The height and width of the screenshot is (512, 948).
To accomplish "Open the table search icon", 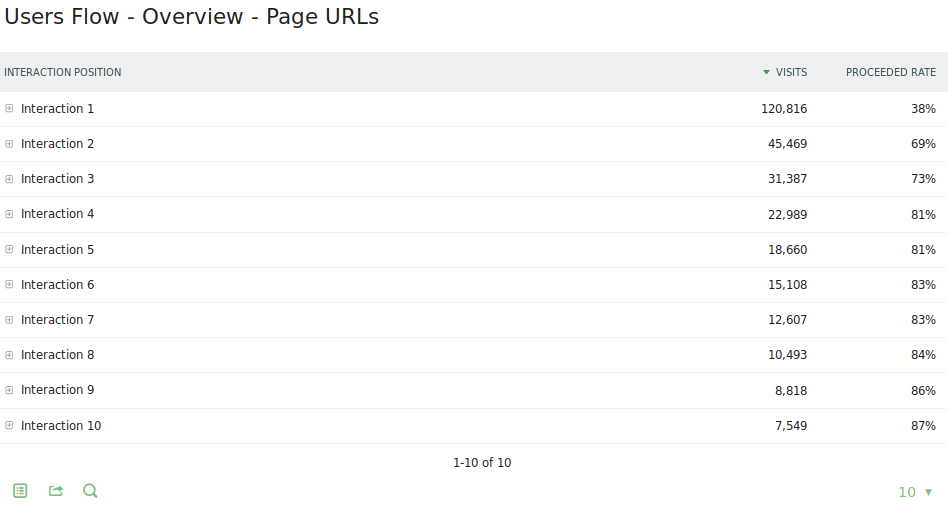I will point(90,491).
